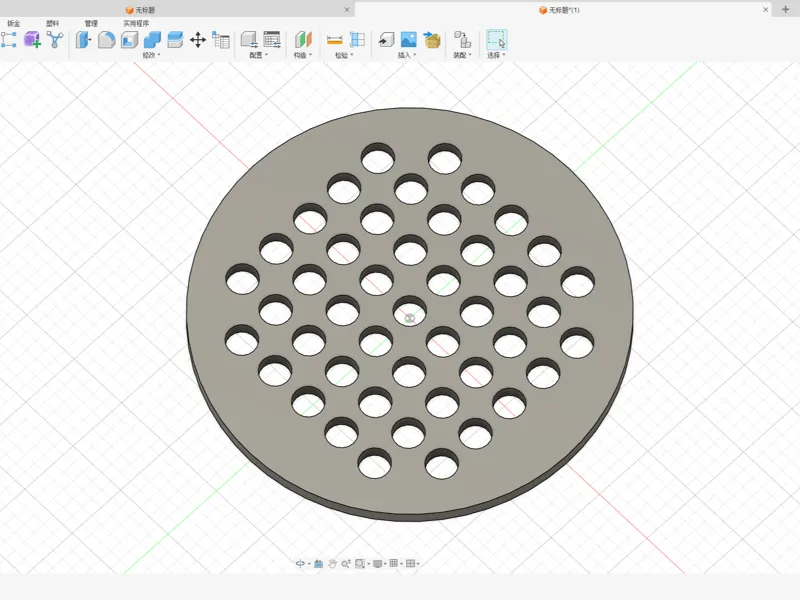This screenshot has width=800, height=600.
Task: Click the Insert Derive icon
Action: pos(386,40)
